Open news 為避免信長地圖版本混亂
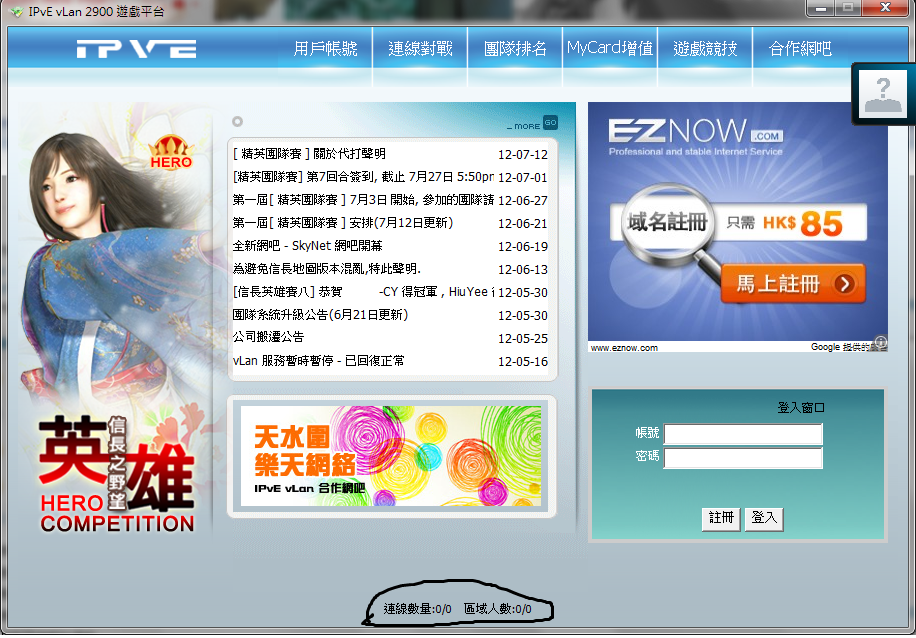Screen dimensions: 916x638 [x=327, y=269]
